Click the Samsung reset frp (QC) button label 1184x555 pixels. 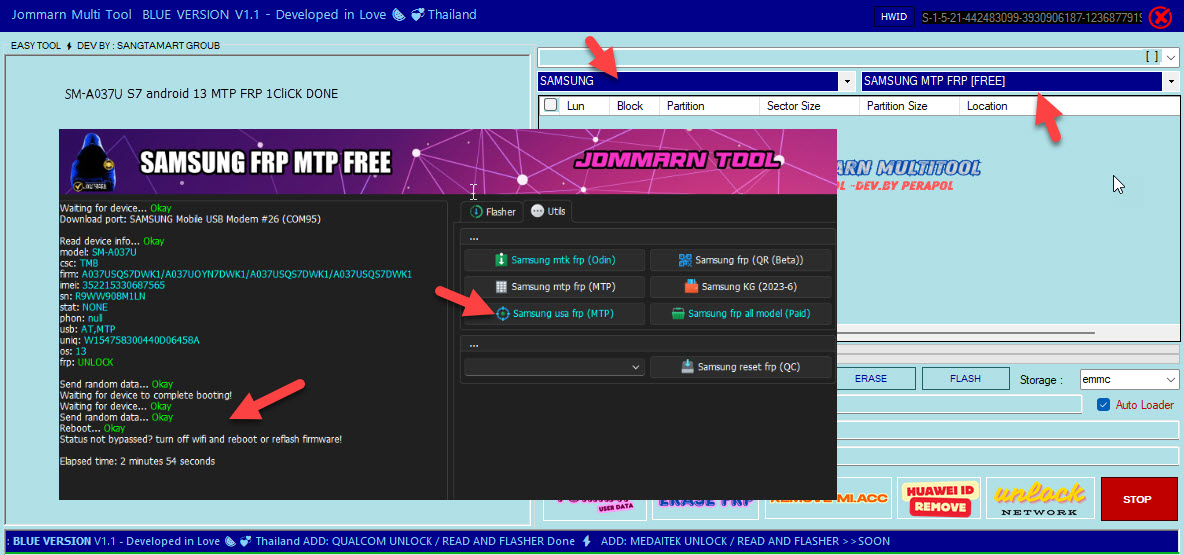pos(748,368)
